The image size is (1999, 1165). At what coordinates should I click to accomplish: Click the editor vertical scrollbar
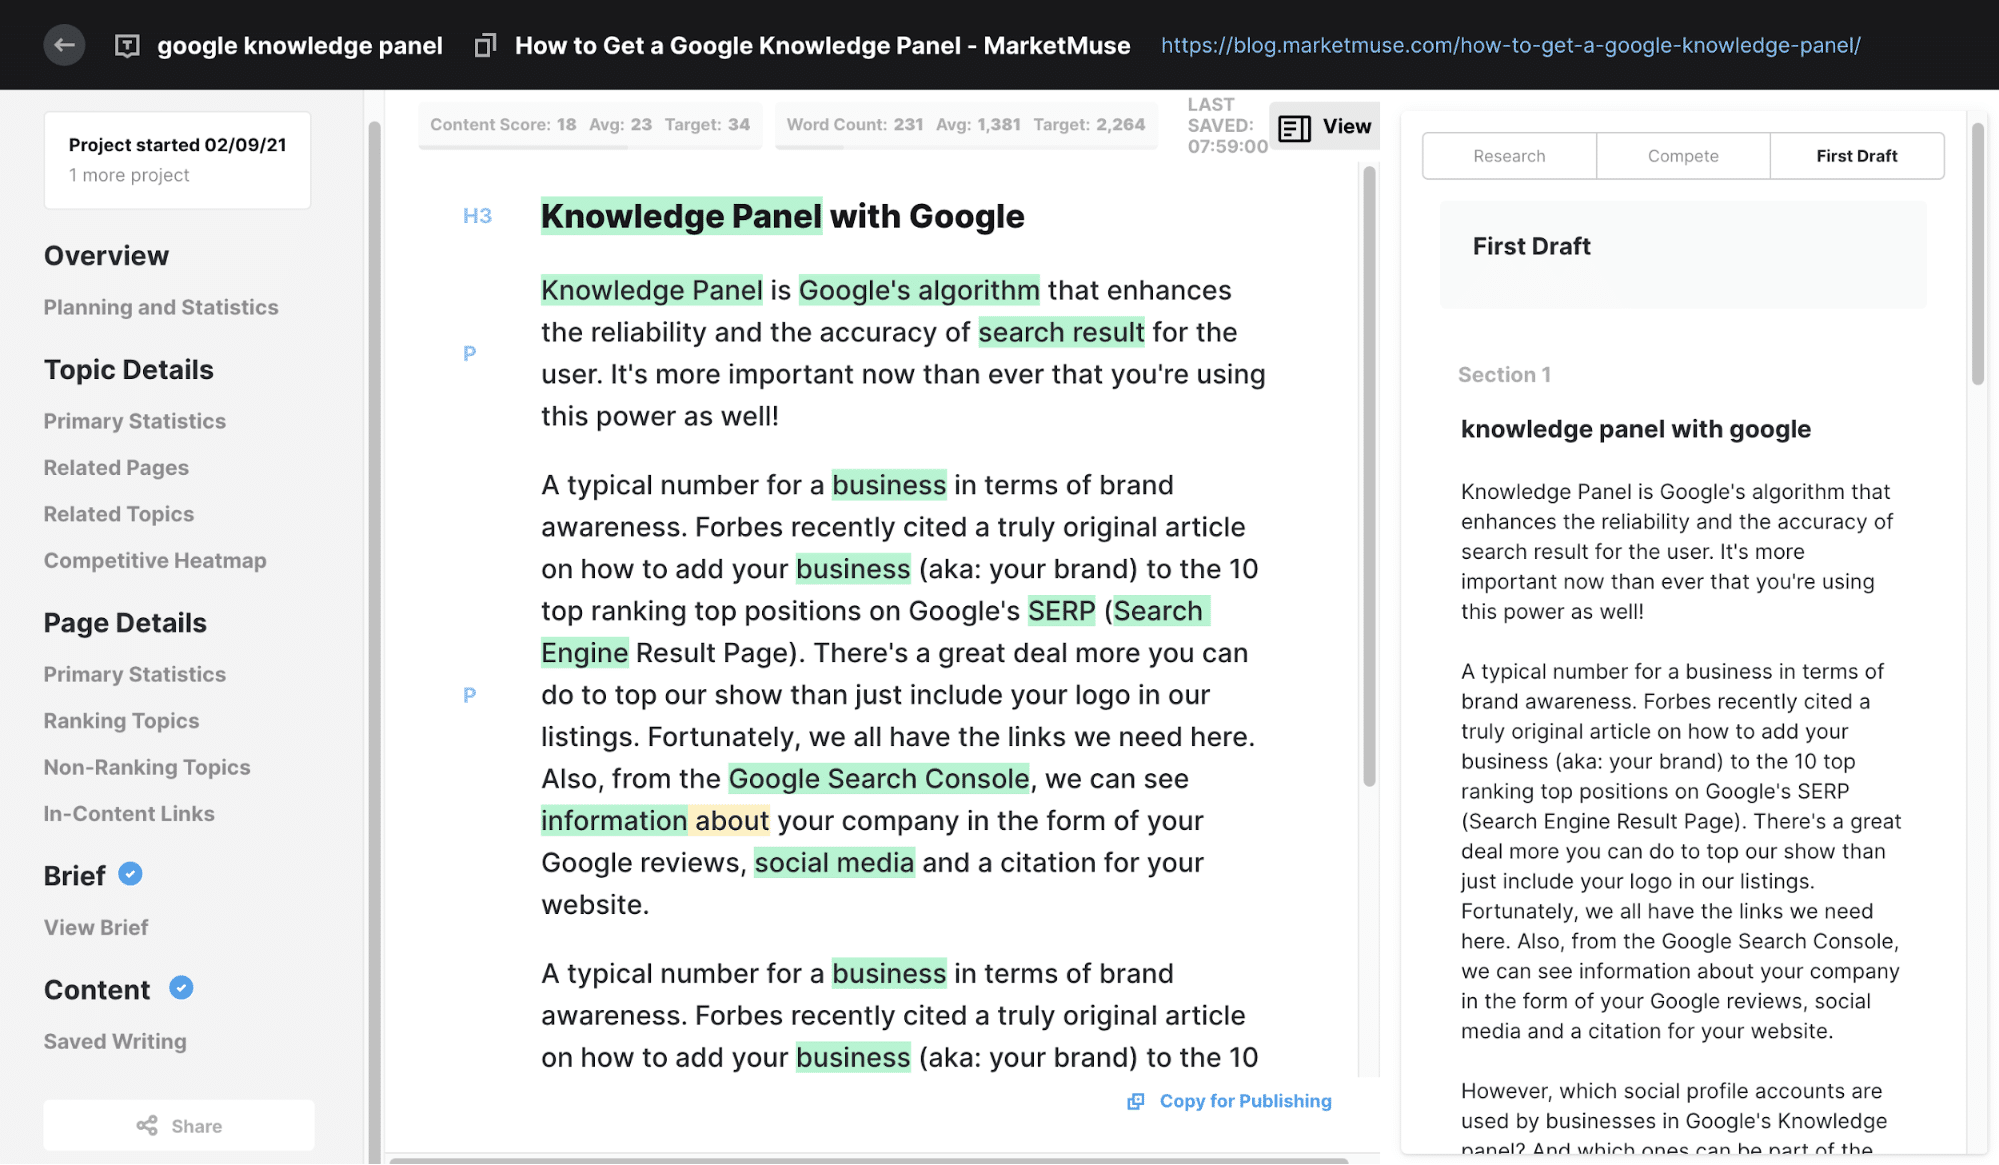pyautogui.click(x=1369, y=475)
